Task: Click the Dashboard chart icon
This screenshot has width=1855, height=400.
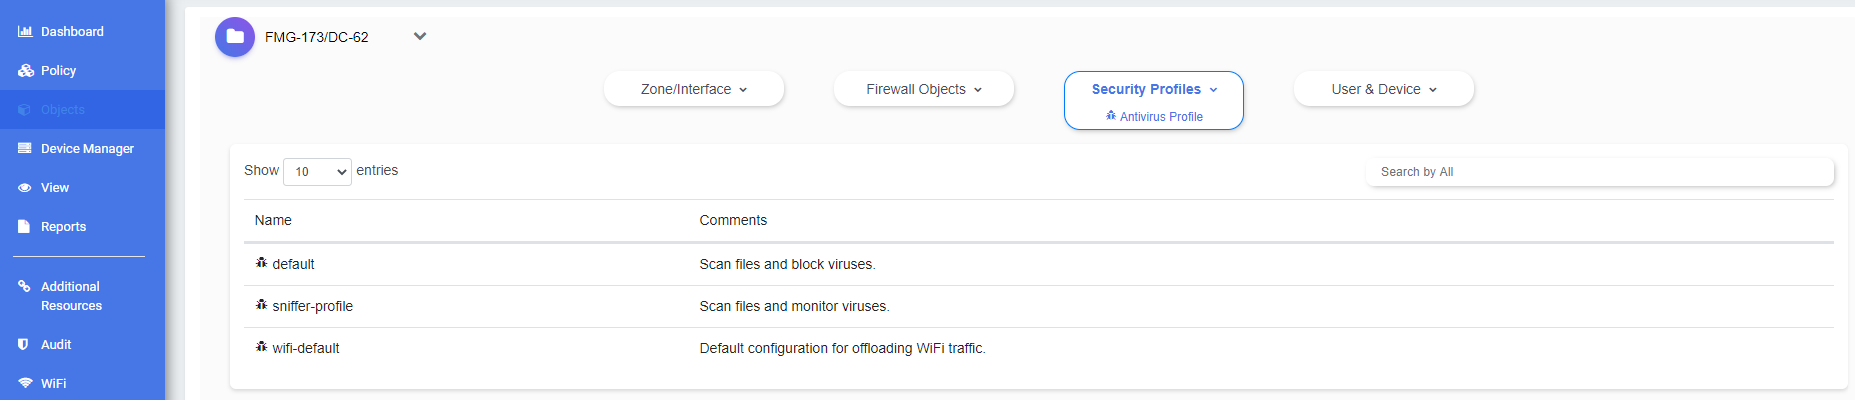Action: click(x=25, y=32)
